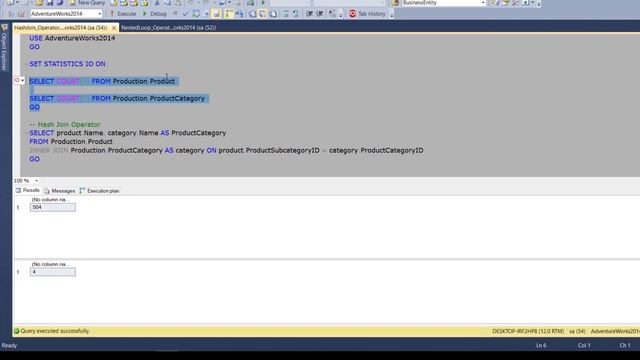This screenshot has height=360, width=640.
Task: Click Specify Values for Template Parameters icon
Action: point(332,13)
